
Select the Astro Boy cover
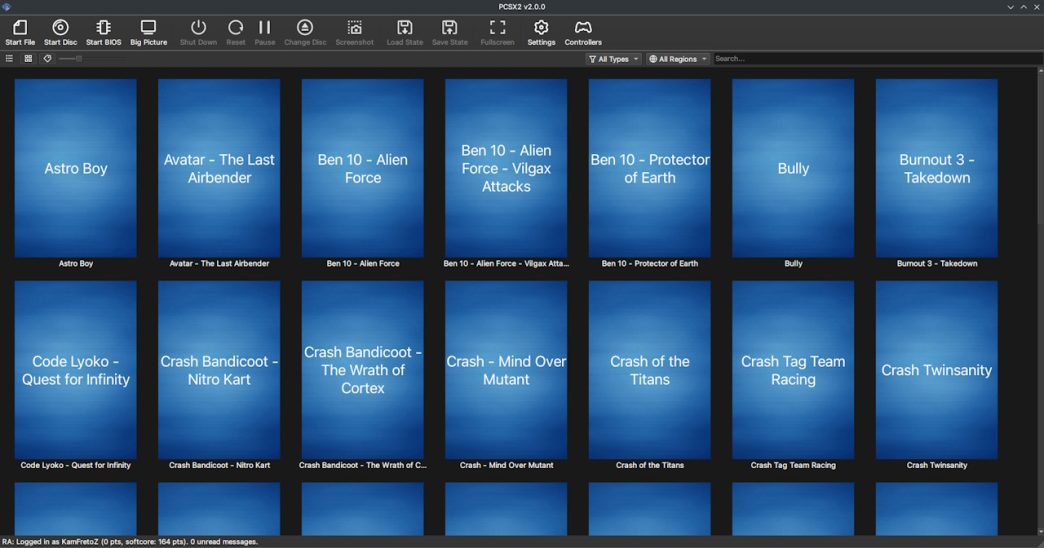tap(76, 168)
